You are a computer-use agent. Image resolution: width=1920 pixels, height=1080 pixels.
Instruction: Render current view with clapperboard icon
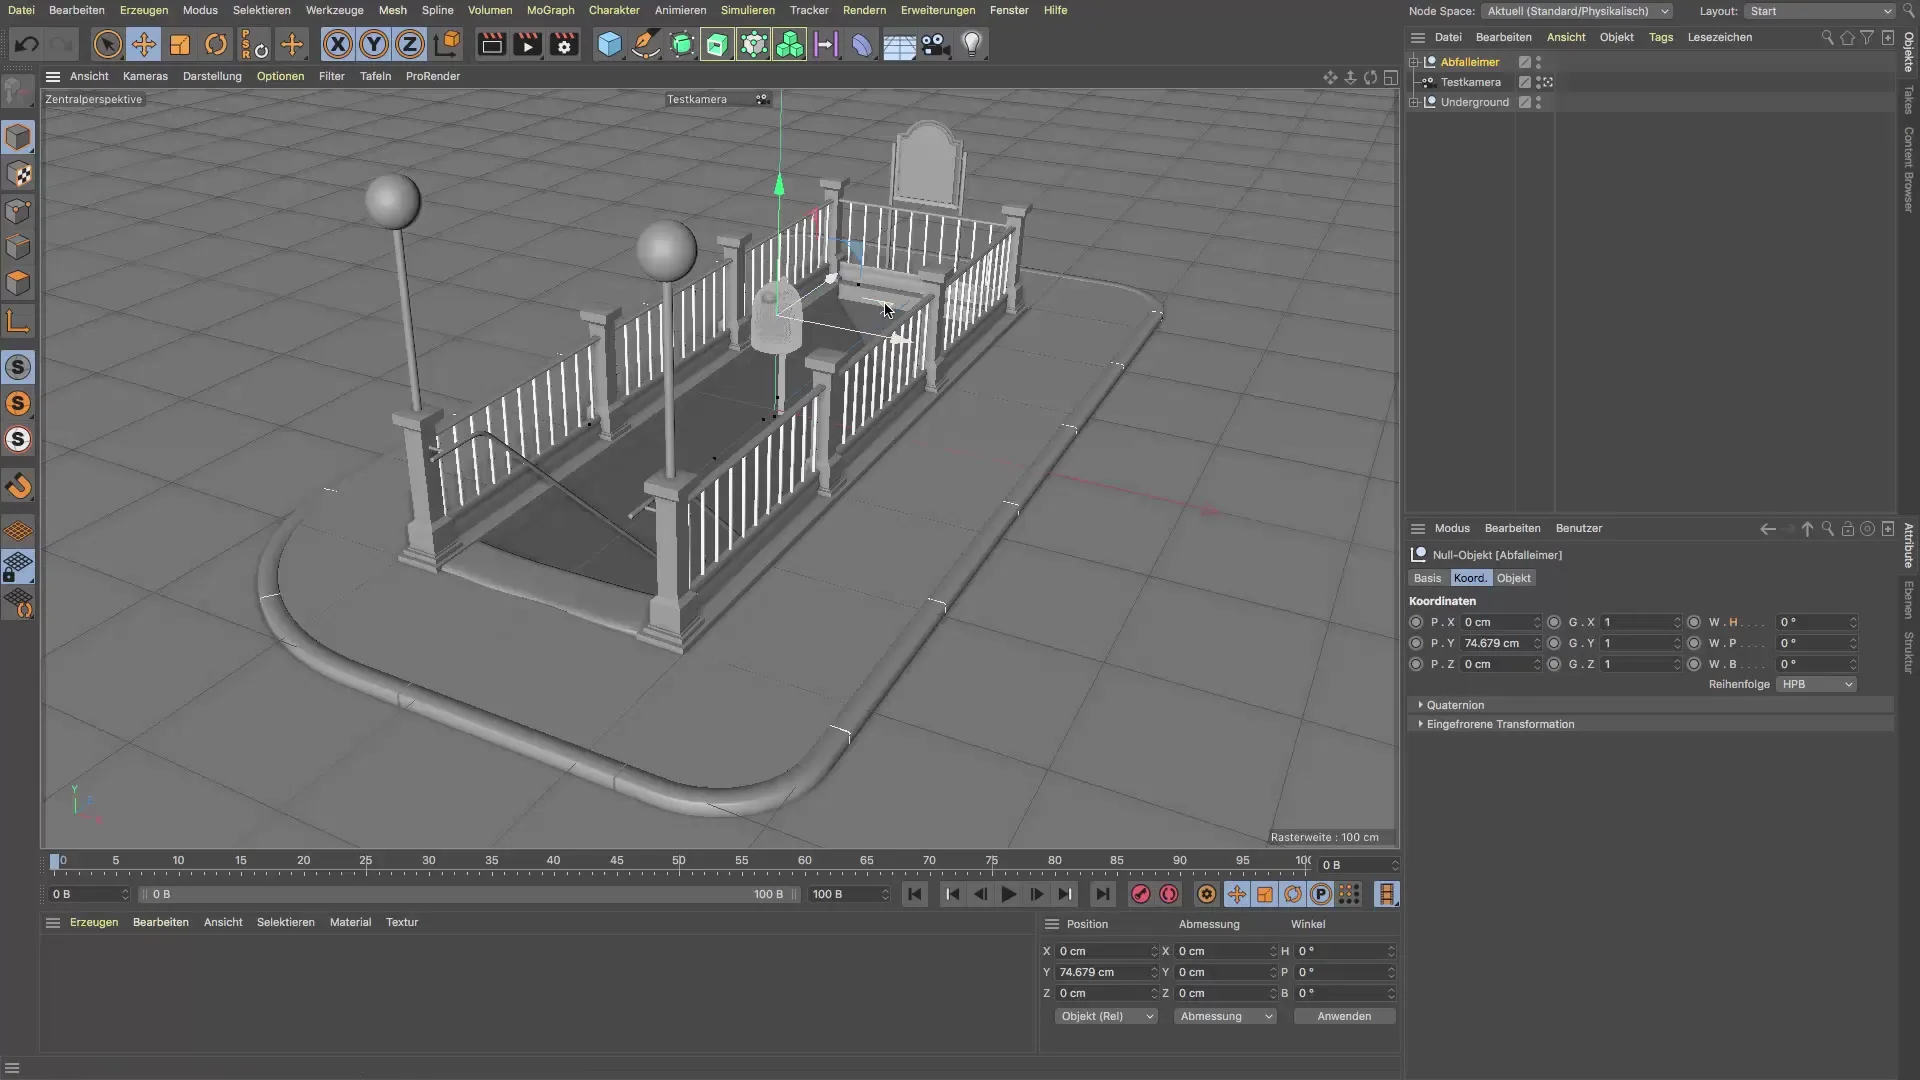coord(491,44)
